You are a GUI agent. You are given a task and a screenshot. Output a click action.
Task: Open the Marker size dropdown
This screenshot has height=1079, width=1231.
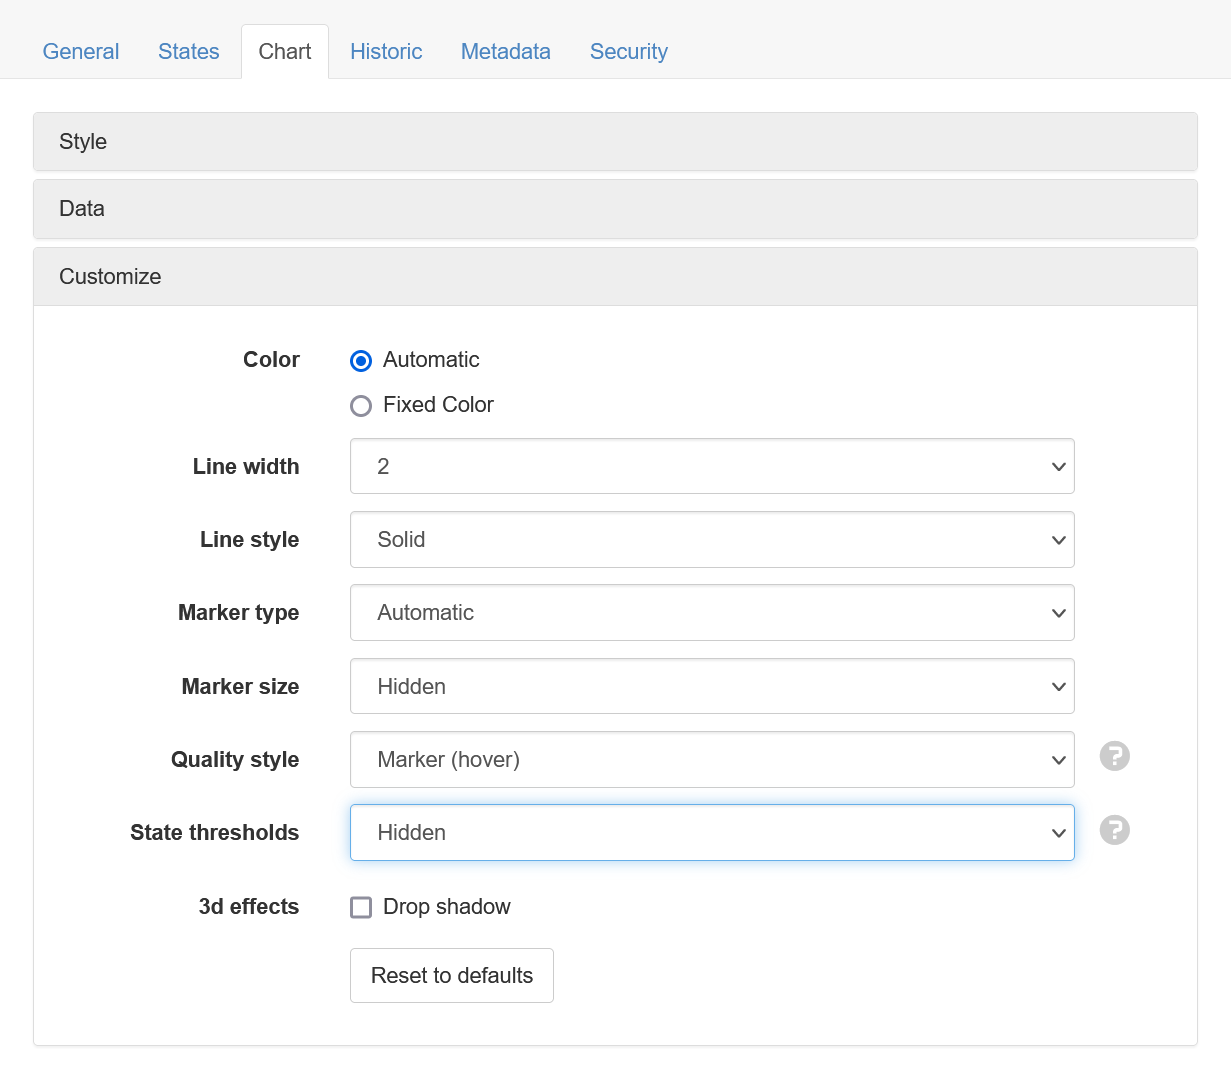(x=711, y=686)
